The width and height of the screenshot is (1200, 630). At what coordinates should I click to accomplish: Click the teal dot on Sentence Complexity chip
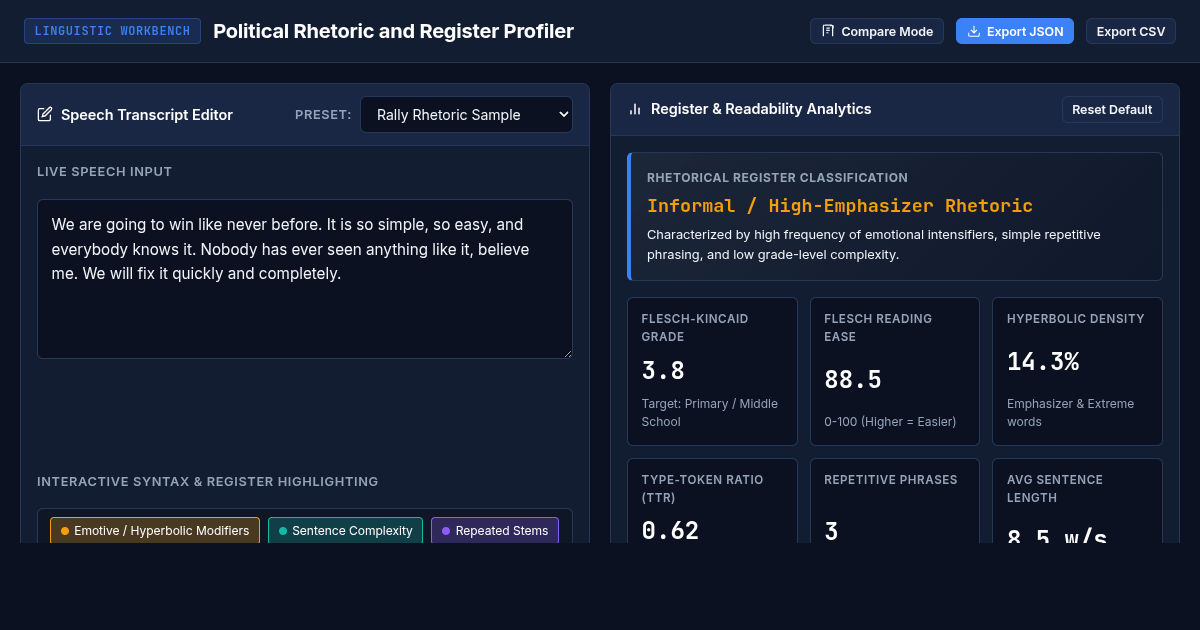click(283, 531)
